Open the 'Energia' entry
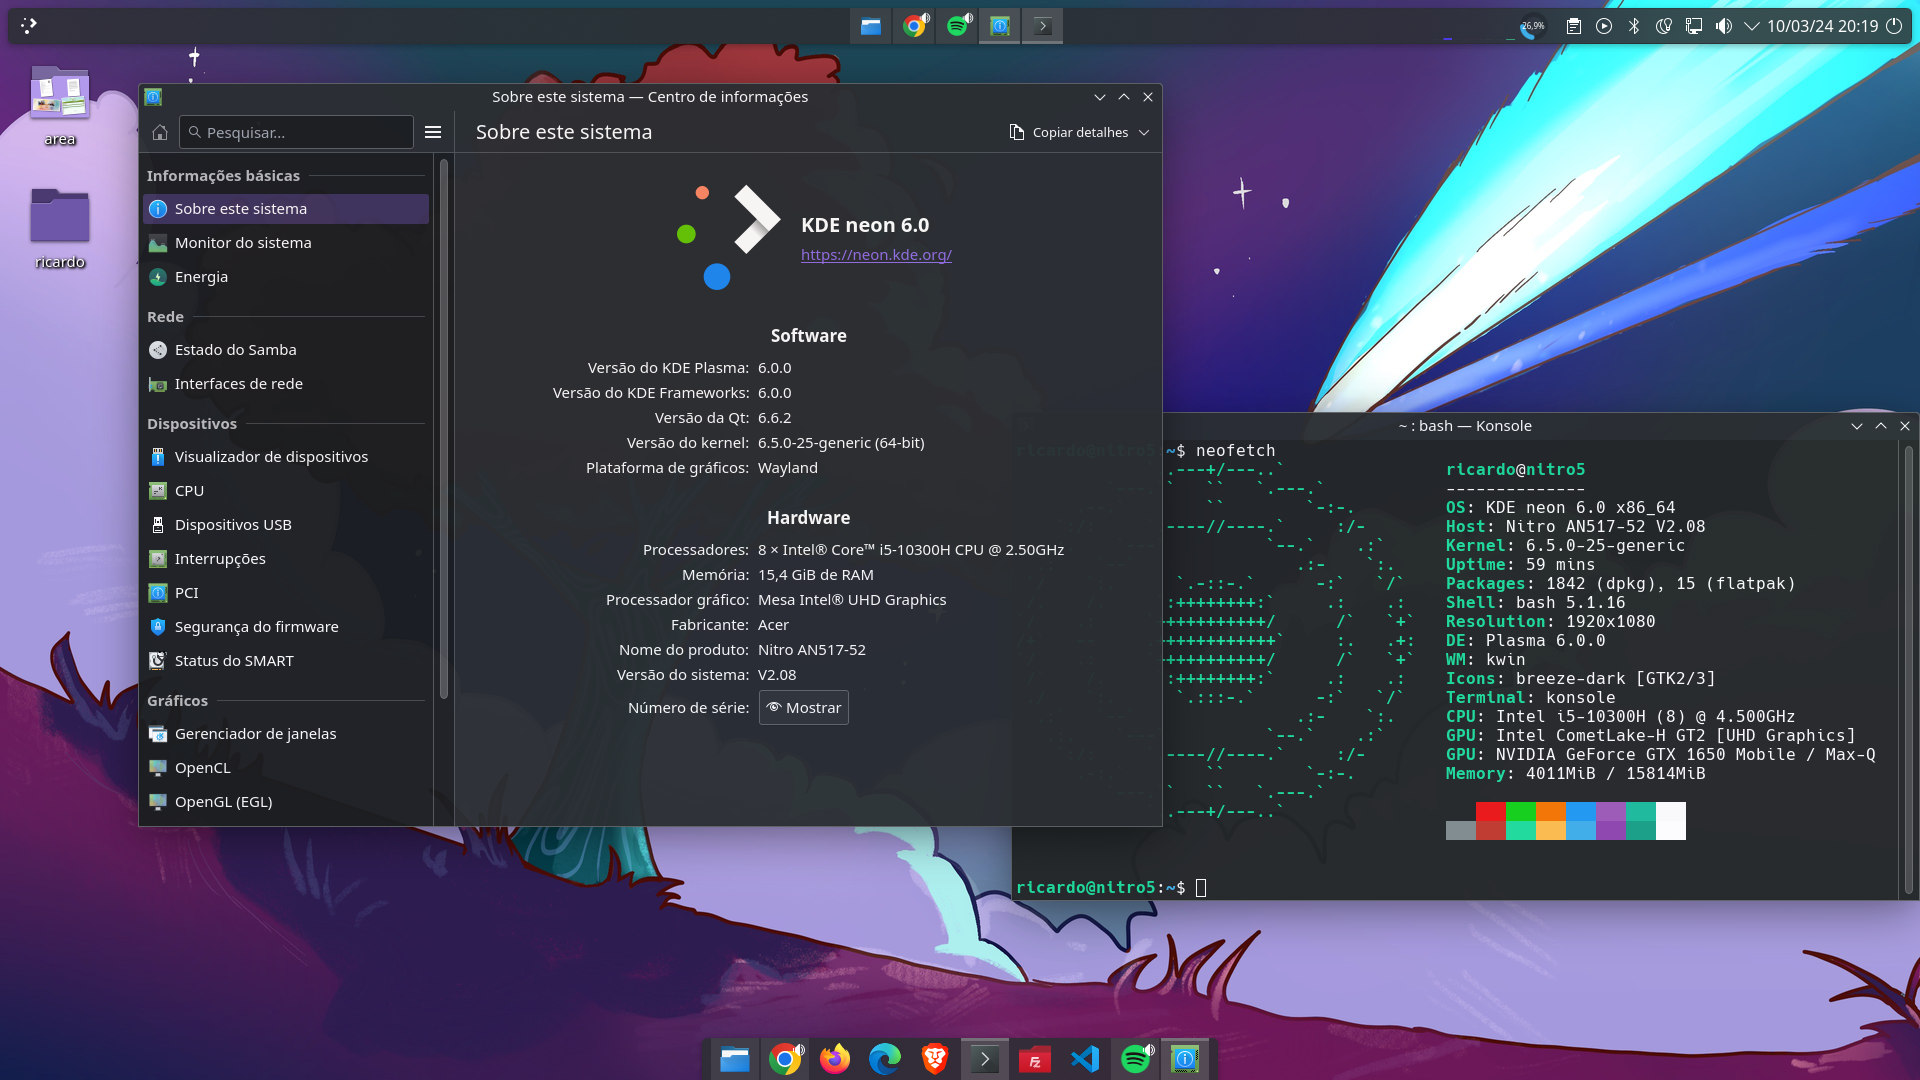Viewport: 1920px width, 1080px height. click(x=286, y=277)
